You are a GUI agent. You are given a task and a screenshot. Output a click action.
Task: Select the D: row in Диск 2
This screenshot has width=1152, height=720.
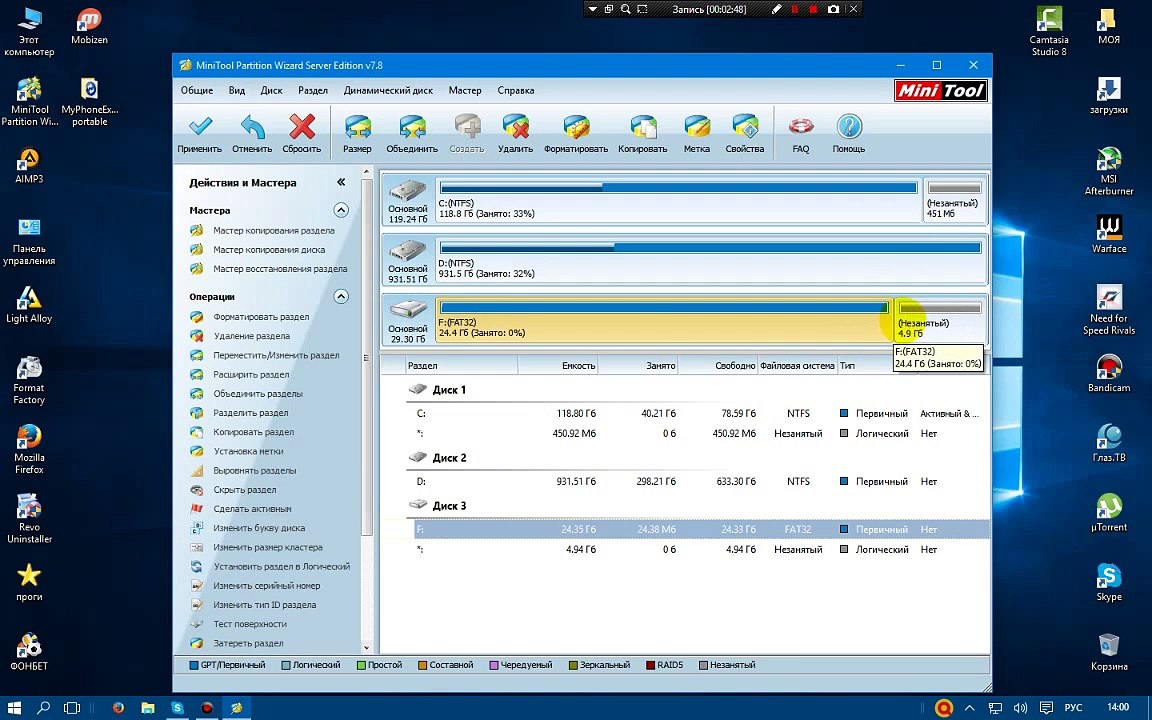696,482
